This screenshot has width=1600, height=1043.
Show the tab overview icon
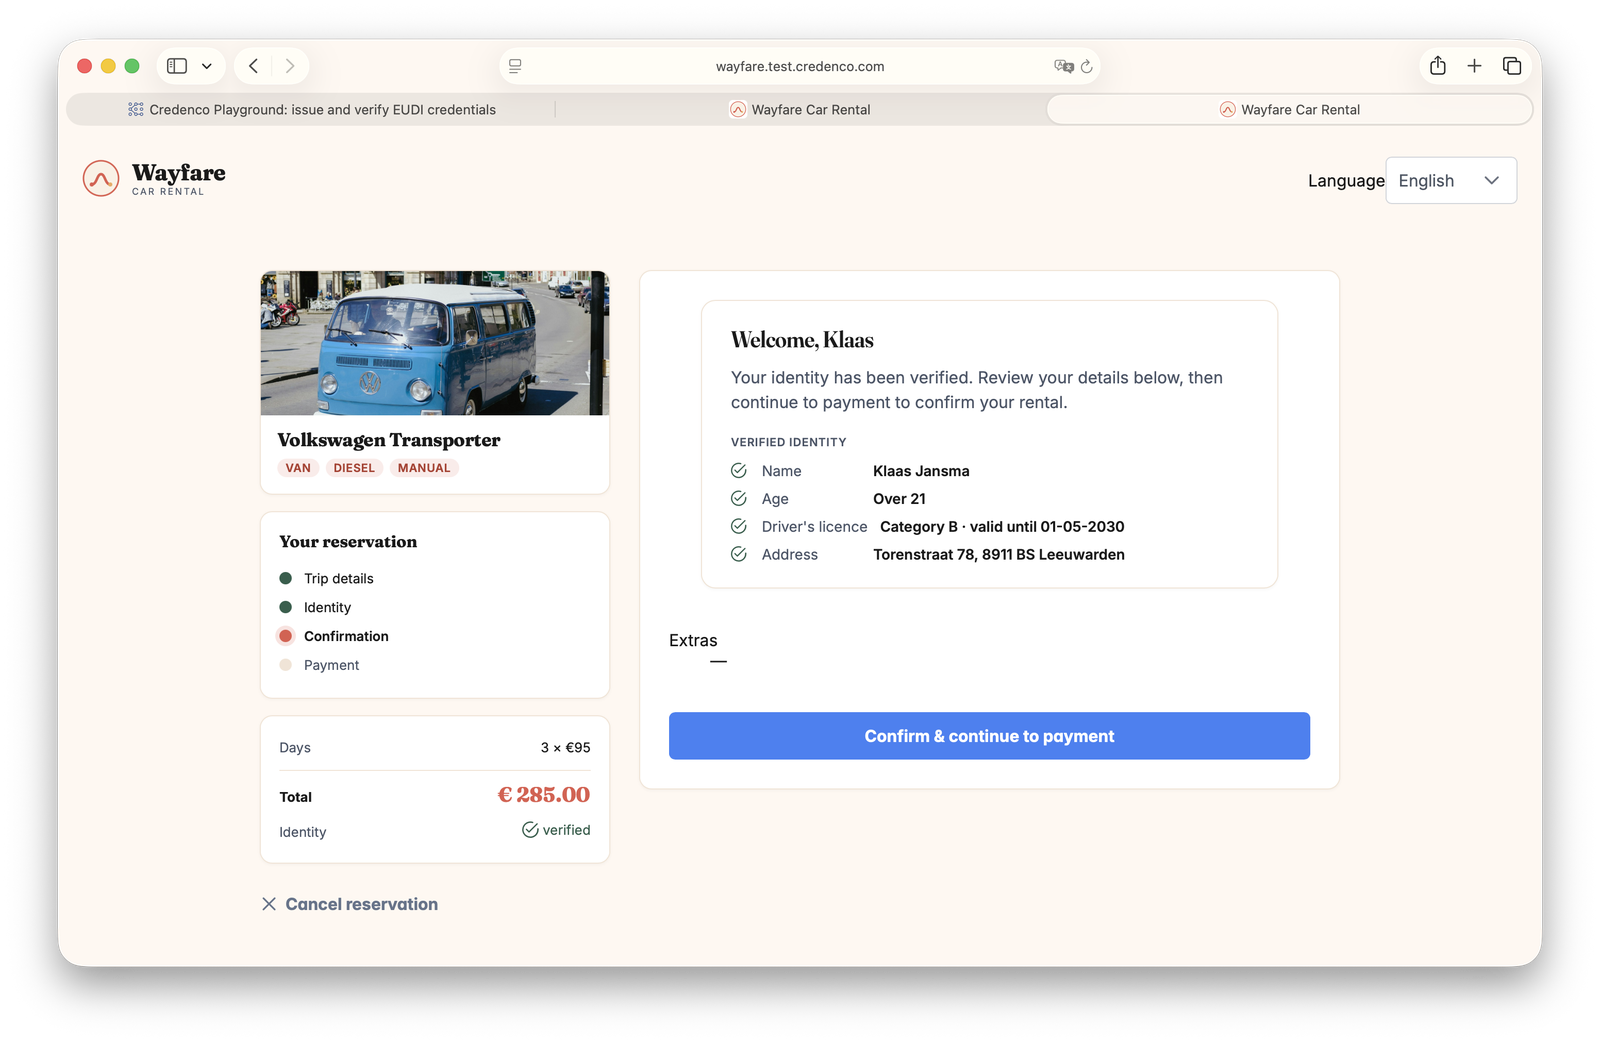1512,66
